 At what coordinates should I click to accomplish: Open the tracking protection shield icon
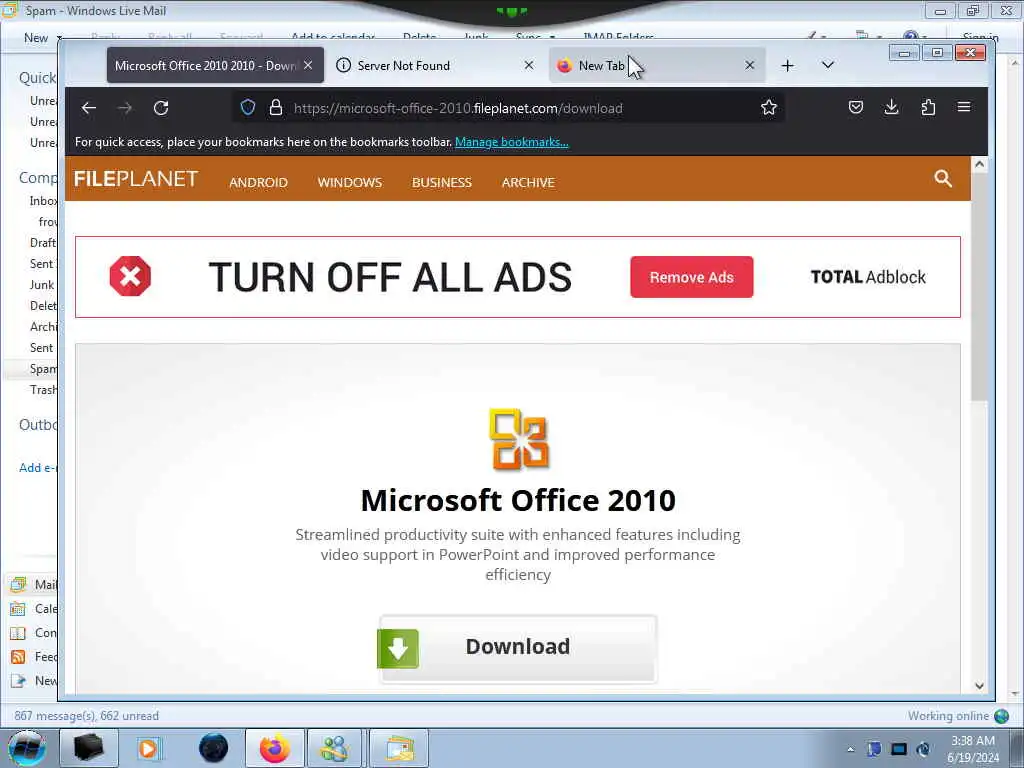point(248,107)
